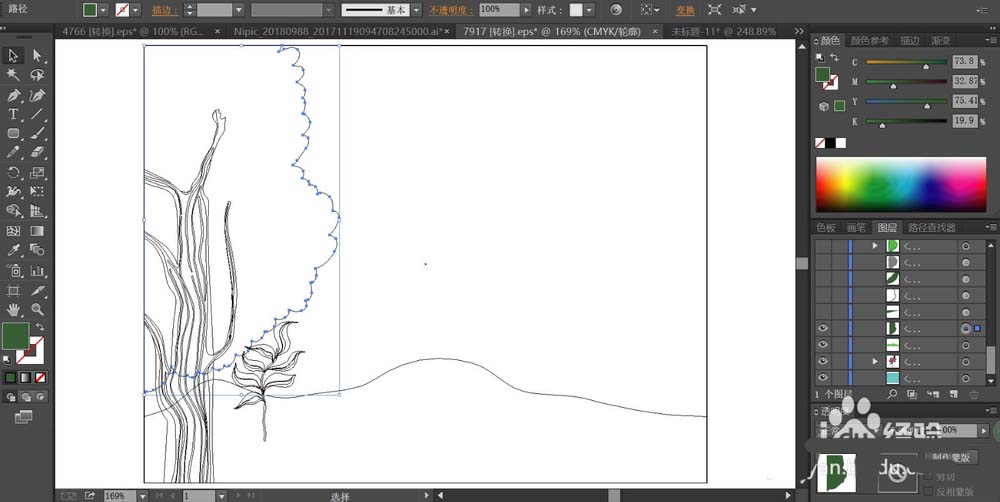Select the Magic Wand tool

(x=12, y=75)
